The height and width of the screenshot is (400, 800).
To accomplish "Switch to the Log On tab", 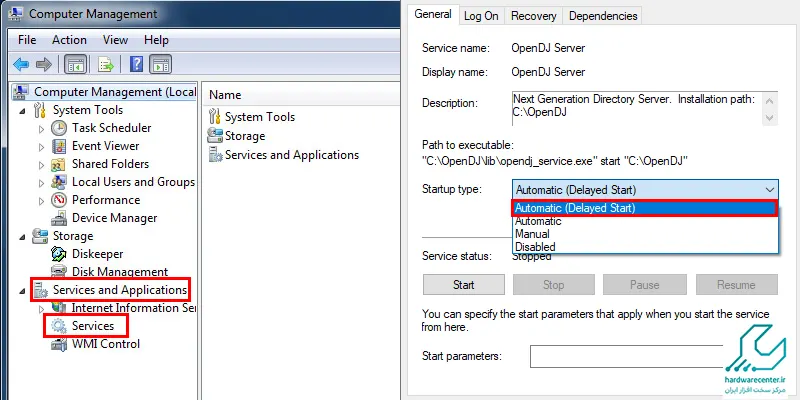I will click(x=481, y=16).
